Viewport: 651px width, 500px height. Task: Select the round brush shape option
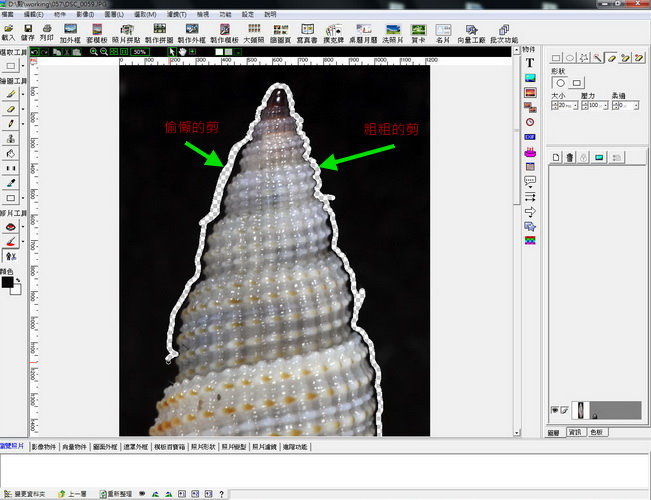click(559, 82)
